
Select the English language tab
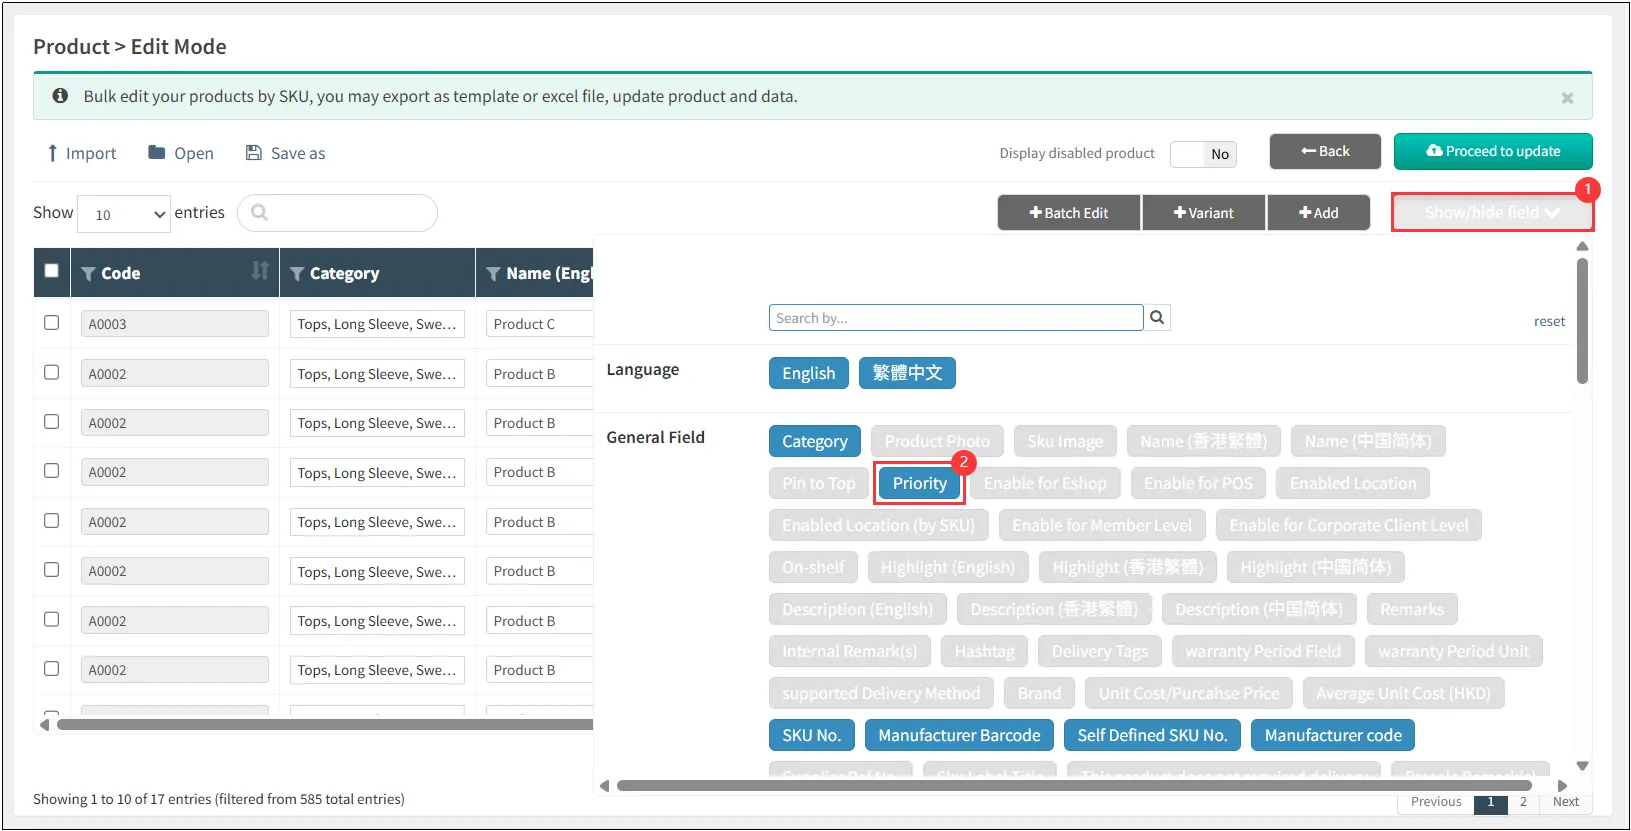click(x=808, y=373)
